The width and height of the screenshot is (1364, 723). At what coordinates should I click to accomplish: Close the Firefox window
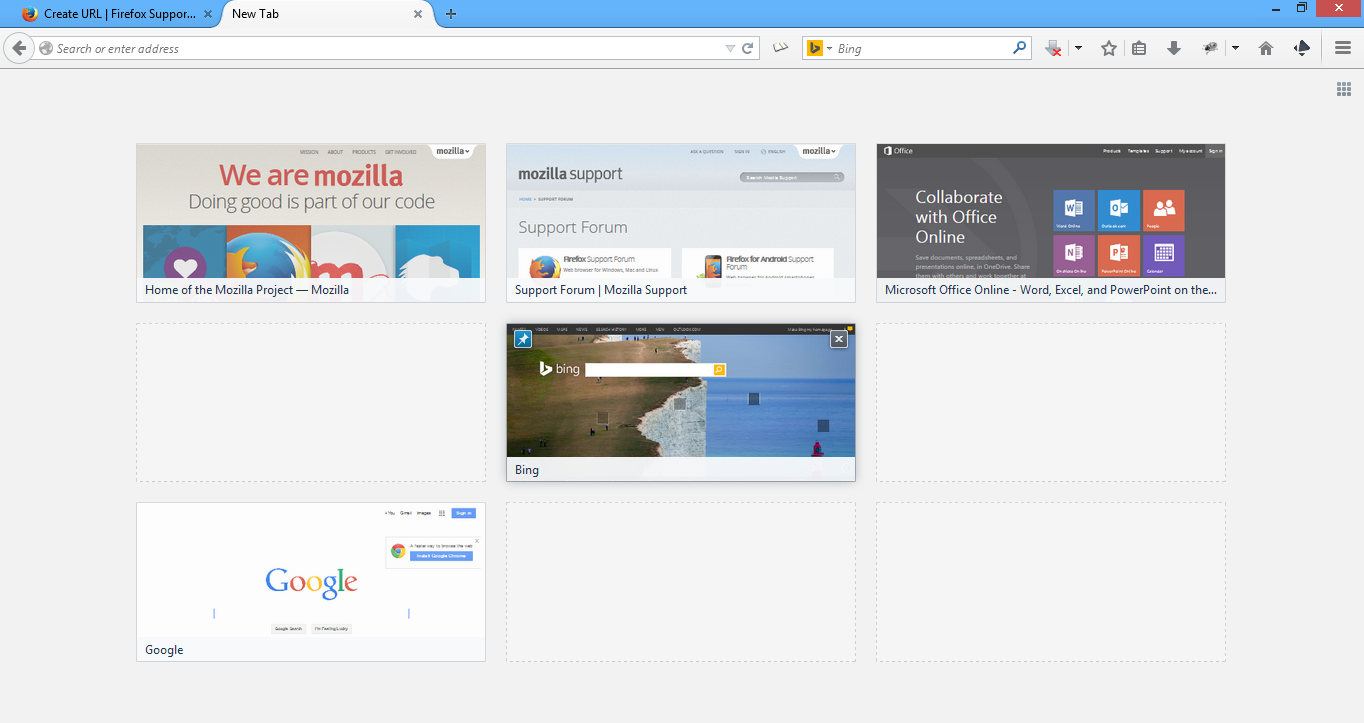click(x=1339, y=9)
